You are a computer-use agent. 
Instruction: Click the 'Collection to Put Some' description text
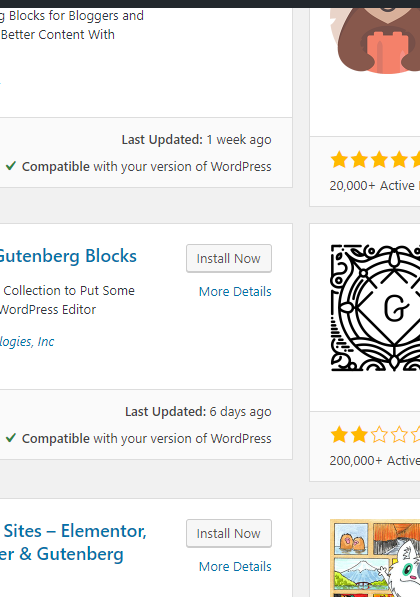tap(69, 291)
